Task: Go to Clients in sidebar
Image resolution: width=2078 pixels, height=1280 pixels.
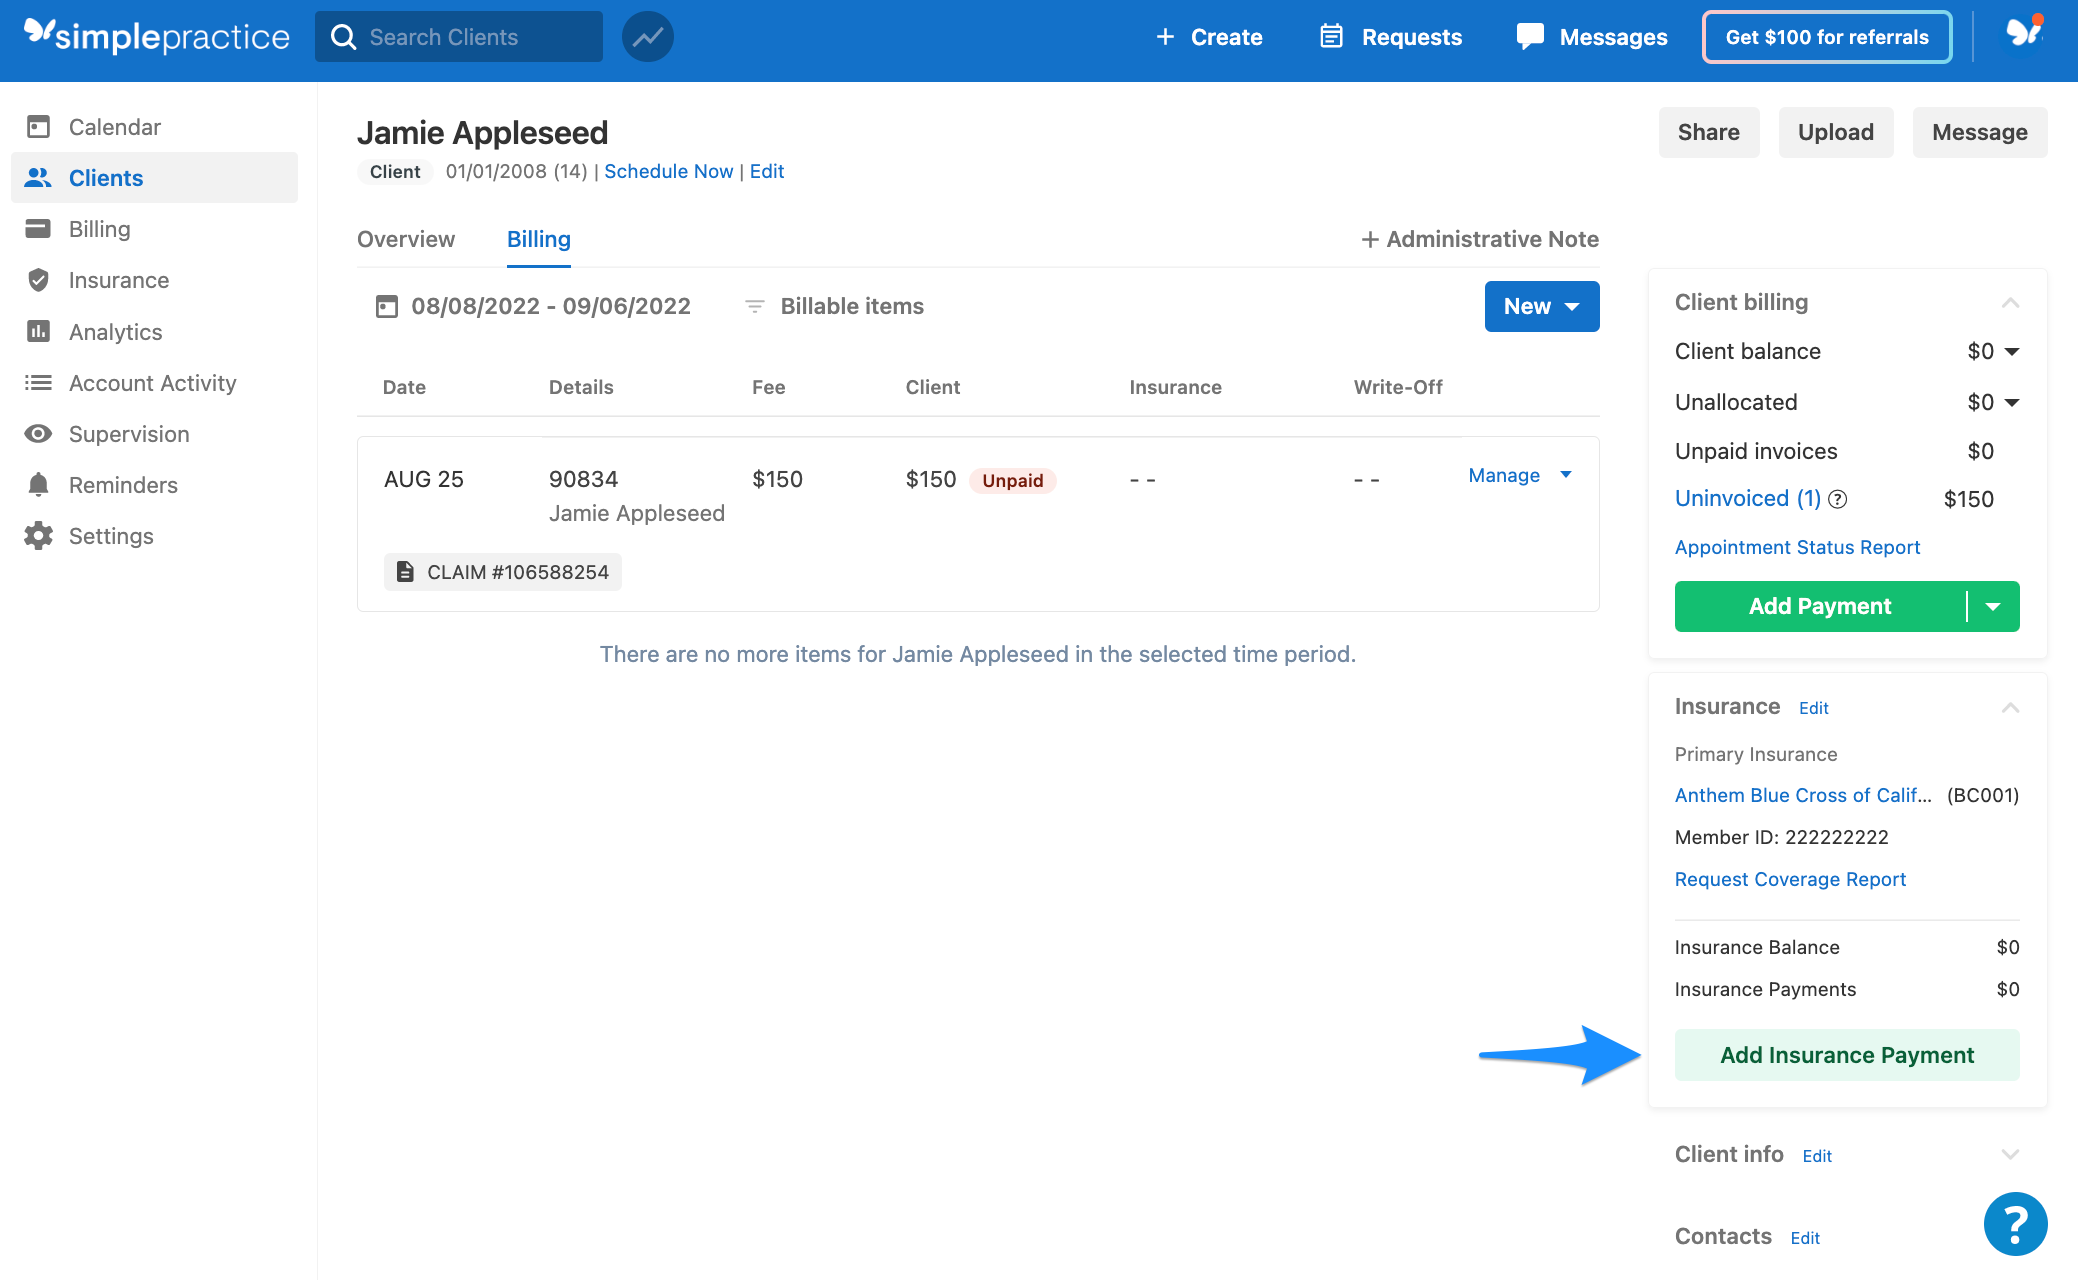Action: coord(154,178)
